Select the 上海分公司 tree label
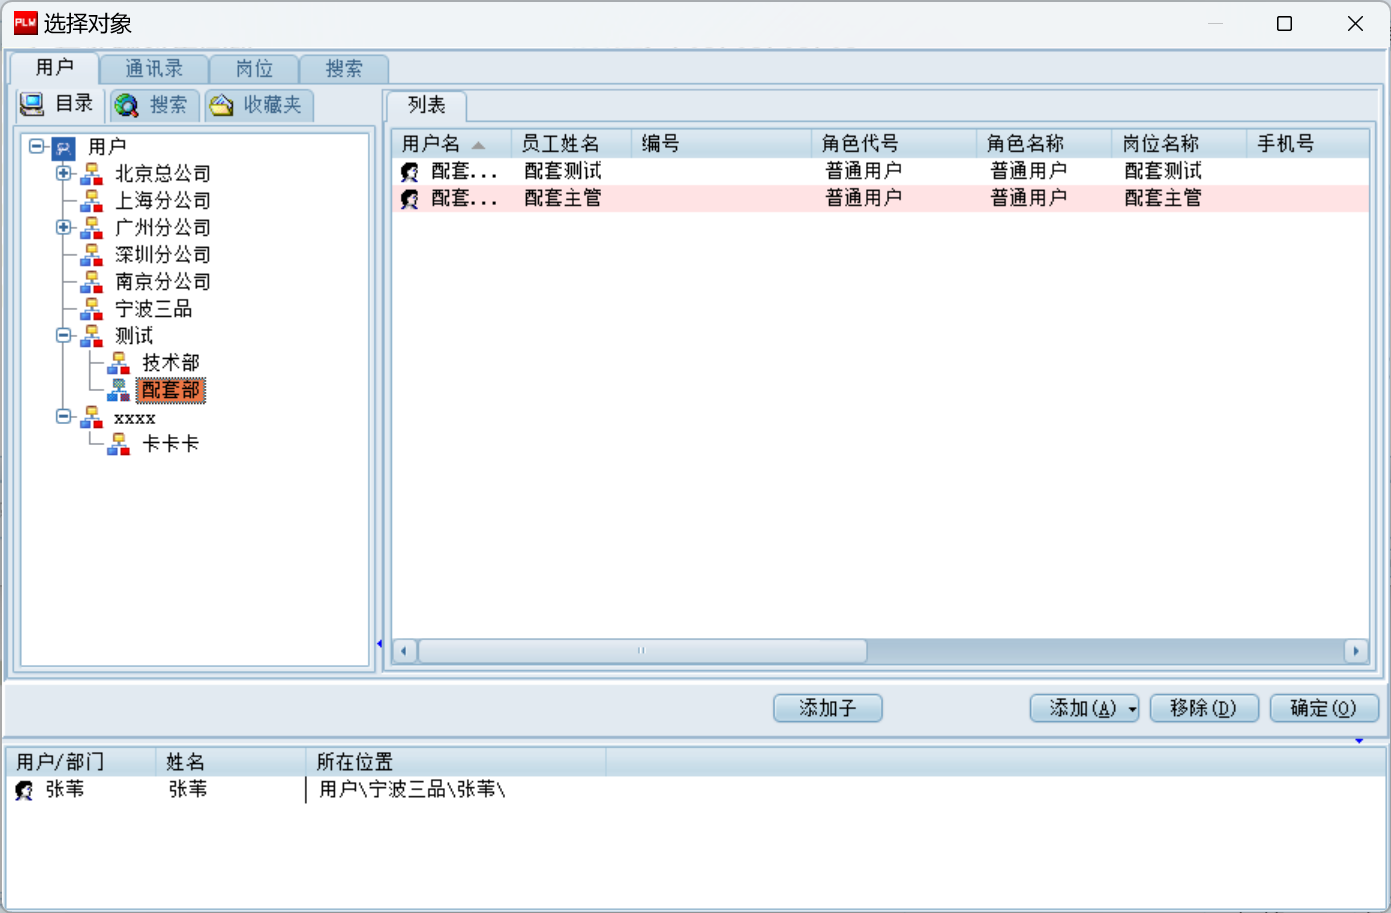Viewport: 1391px width, 913px height. [x=163, y=201]
